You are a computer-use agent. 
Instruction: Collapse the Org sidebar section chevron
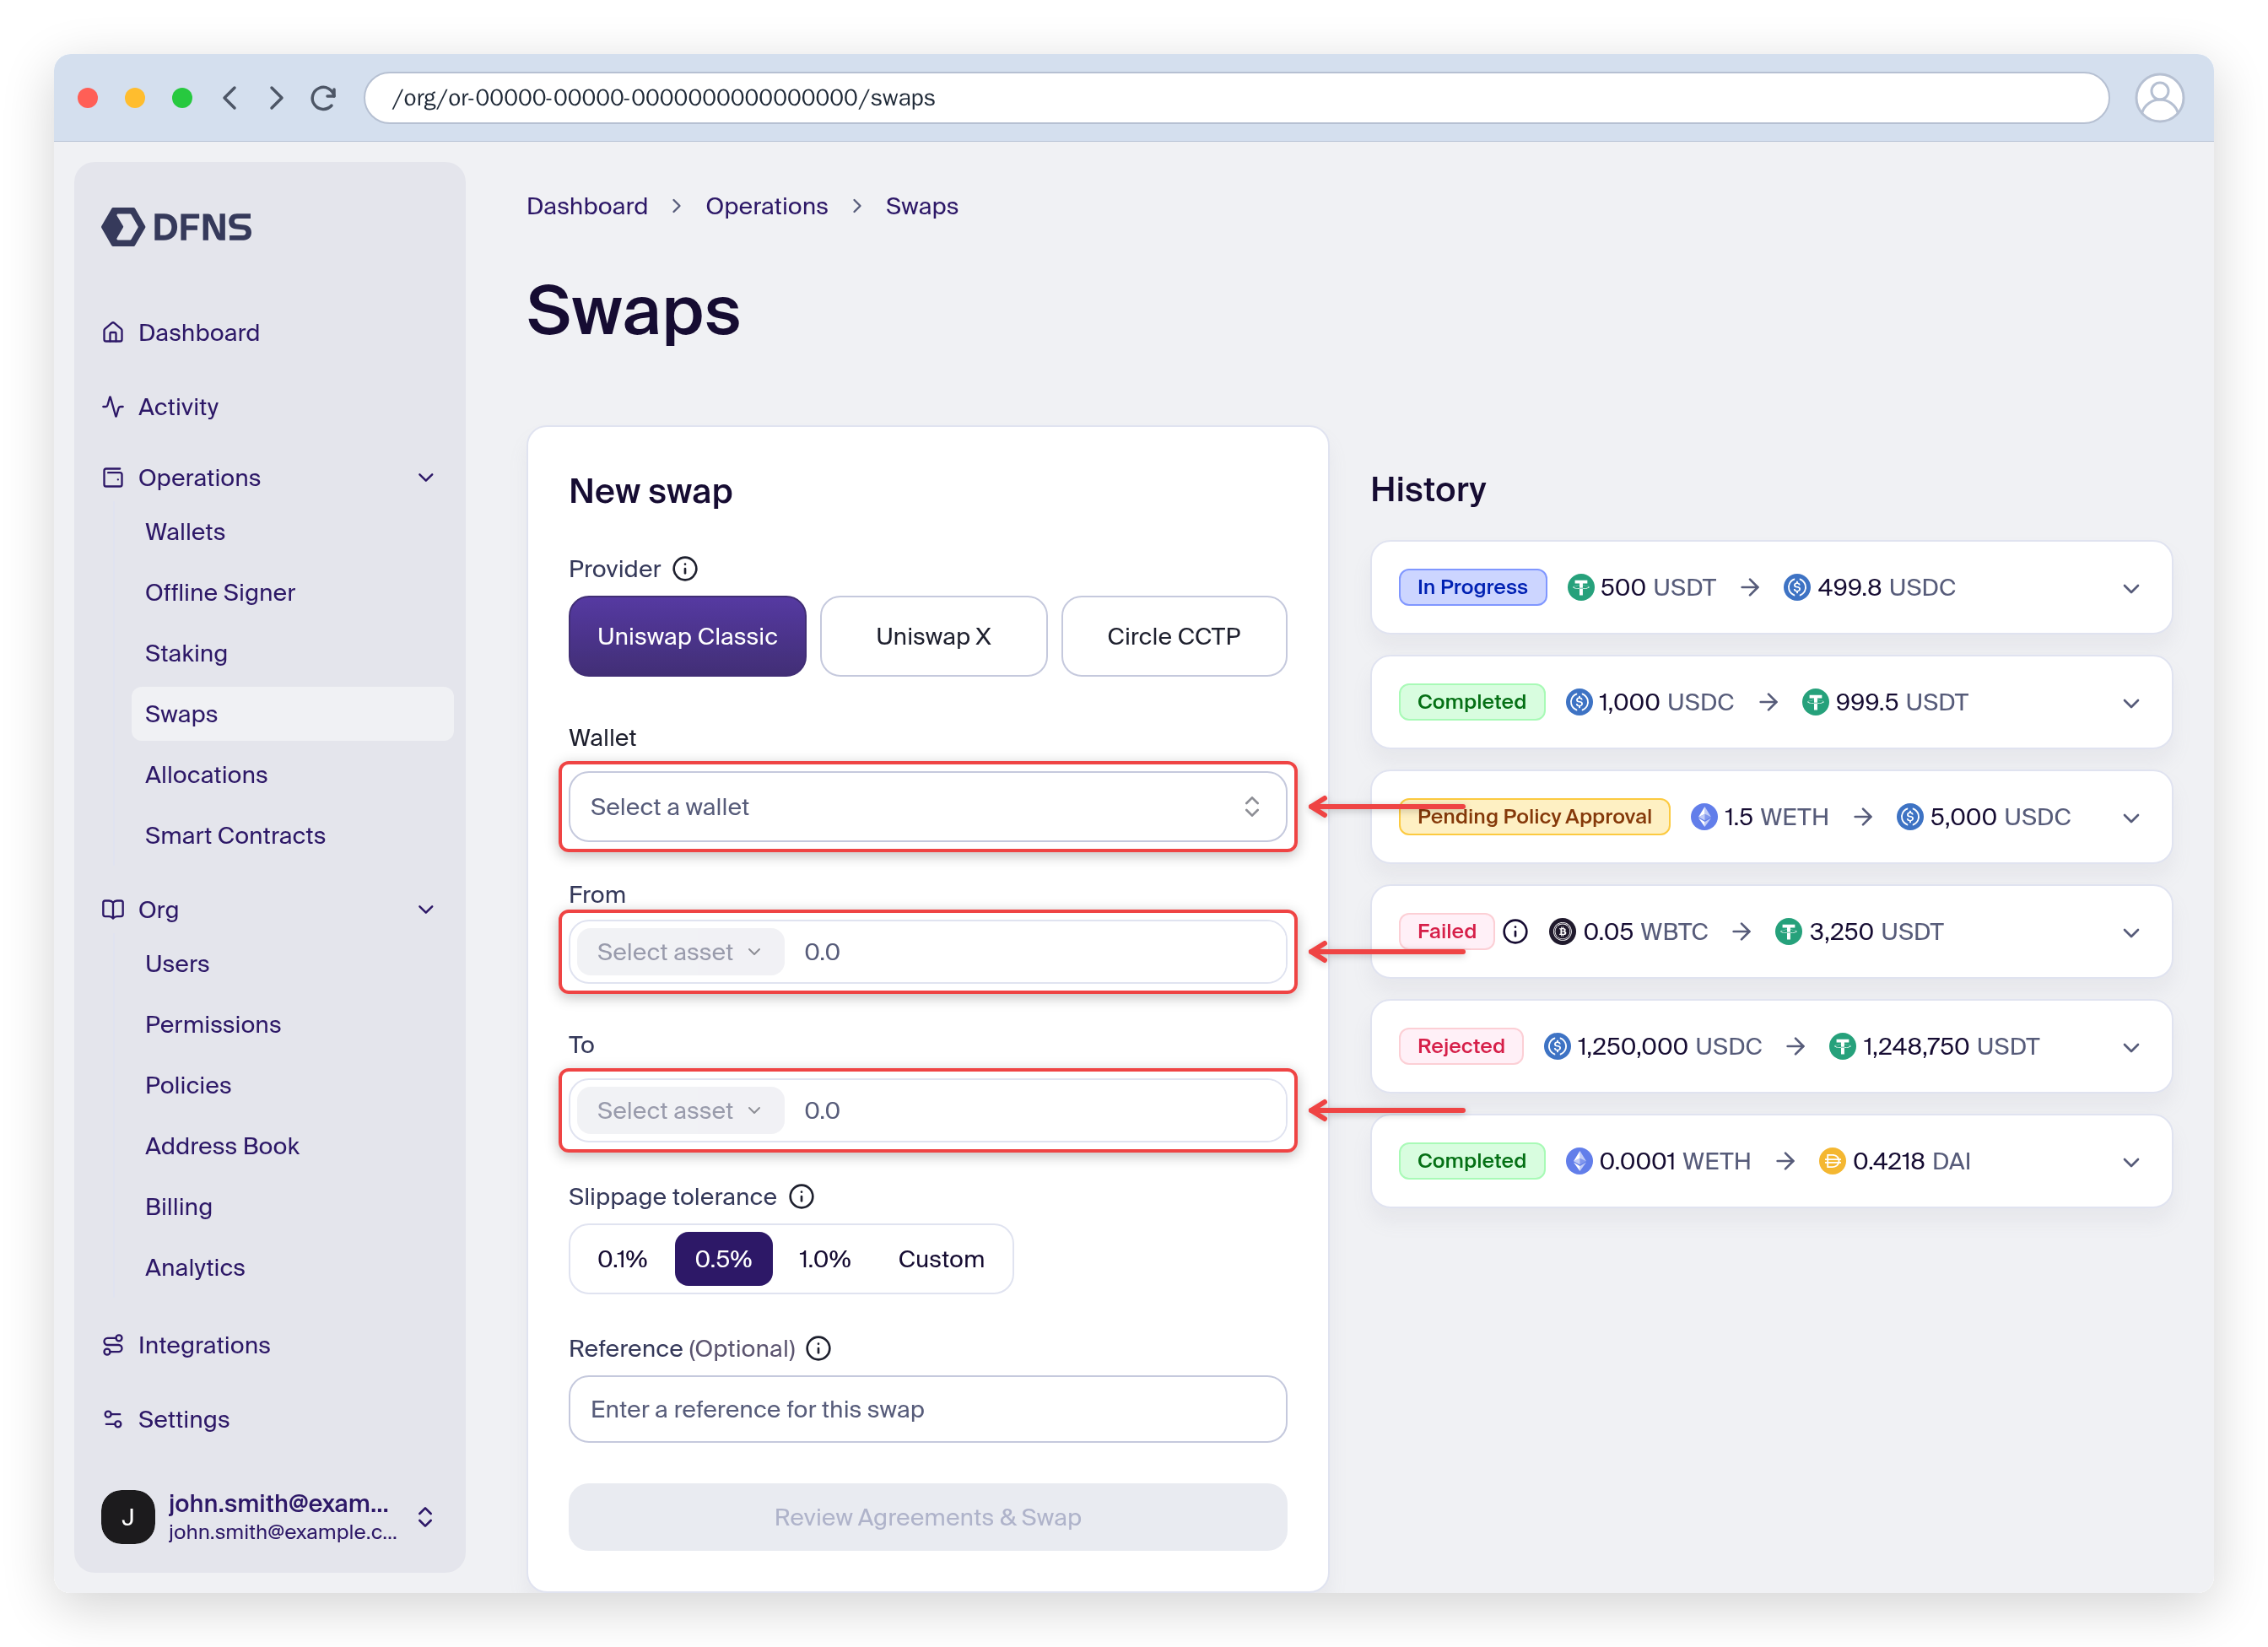[x=426, y=909]
